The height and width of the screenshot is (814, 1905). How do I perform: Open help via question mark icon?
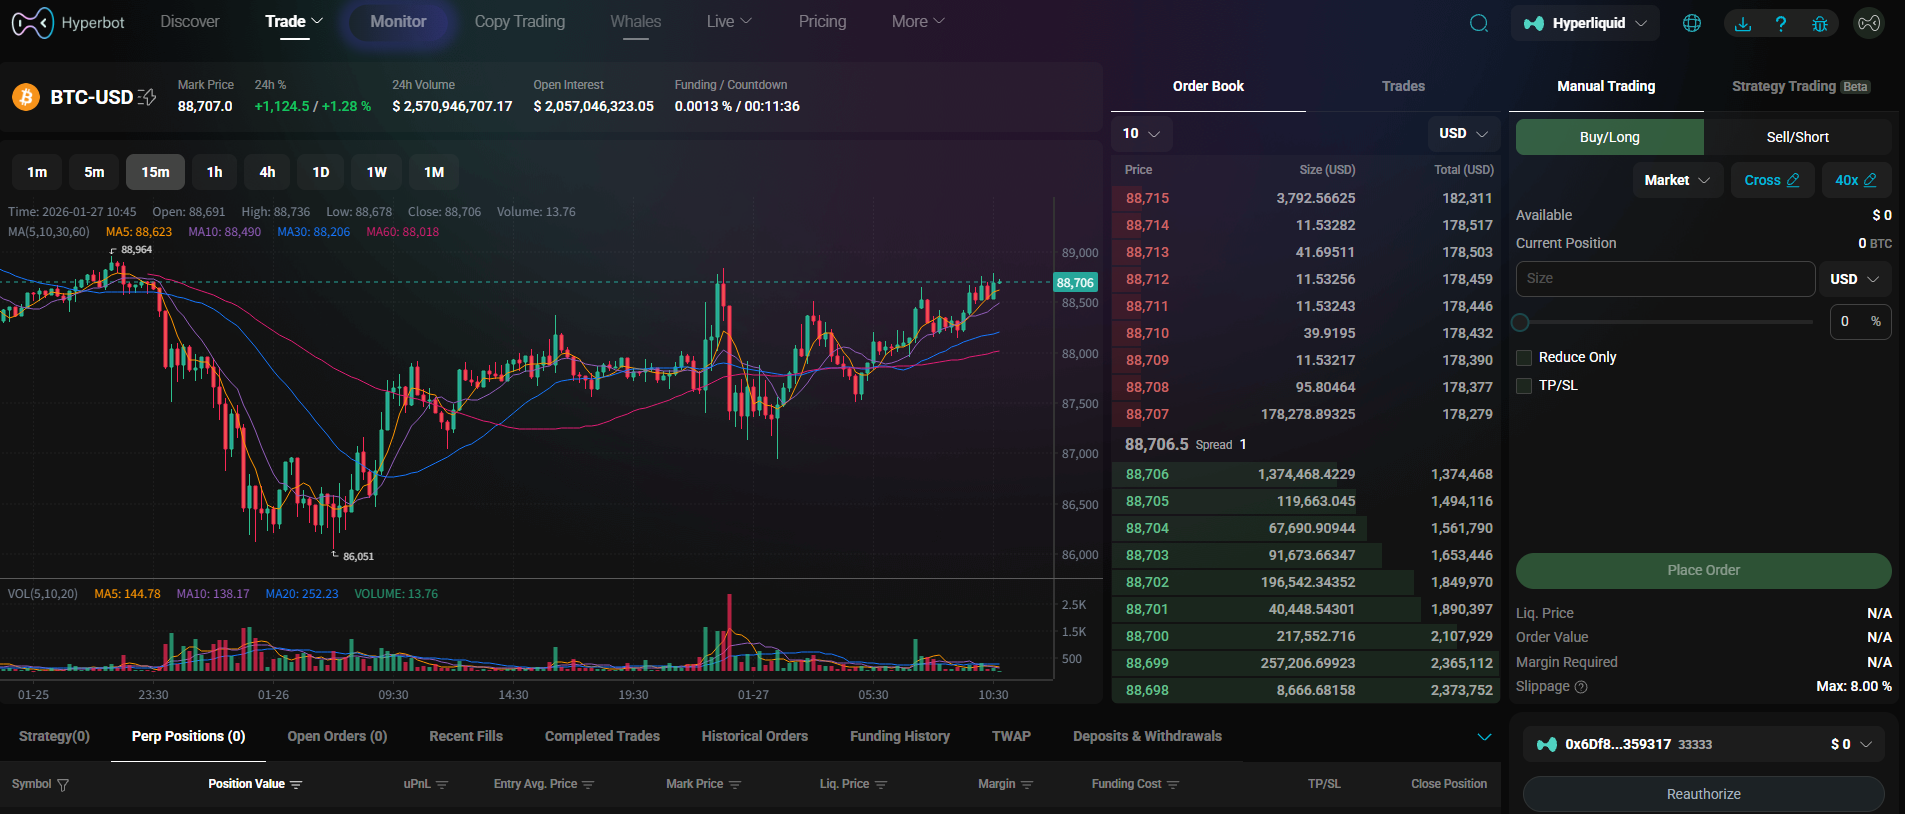click(1781, 23)
